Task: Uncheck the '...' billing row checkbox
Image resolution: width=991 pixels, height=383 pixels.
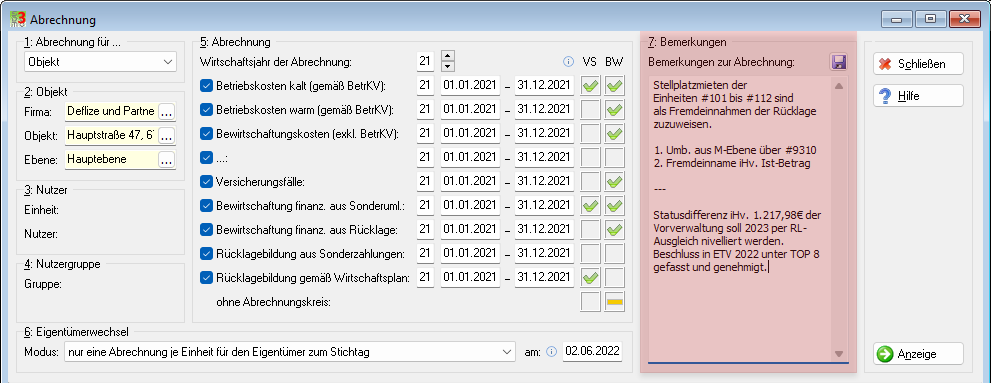Action: pyautogui.click(x=206, y=157)
